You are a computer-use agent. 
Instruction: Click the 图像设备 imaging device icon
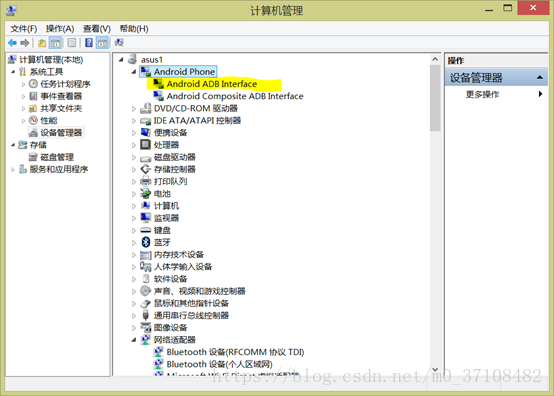146,328
